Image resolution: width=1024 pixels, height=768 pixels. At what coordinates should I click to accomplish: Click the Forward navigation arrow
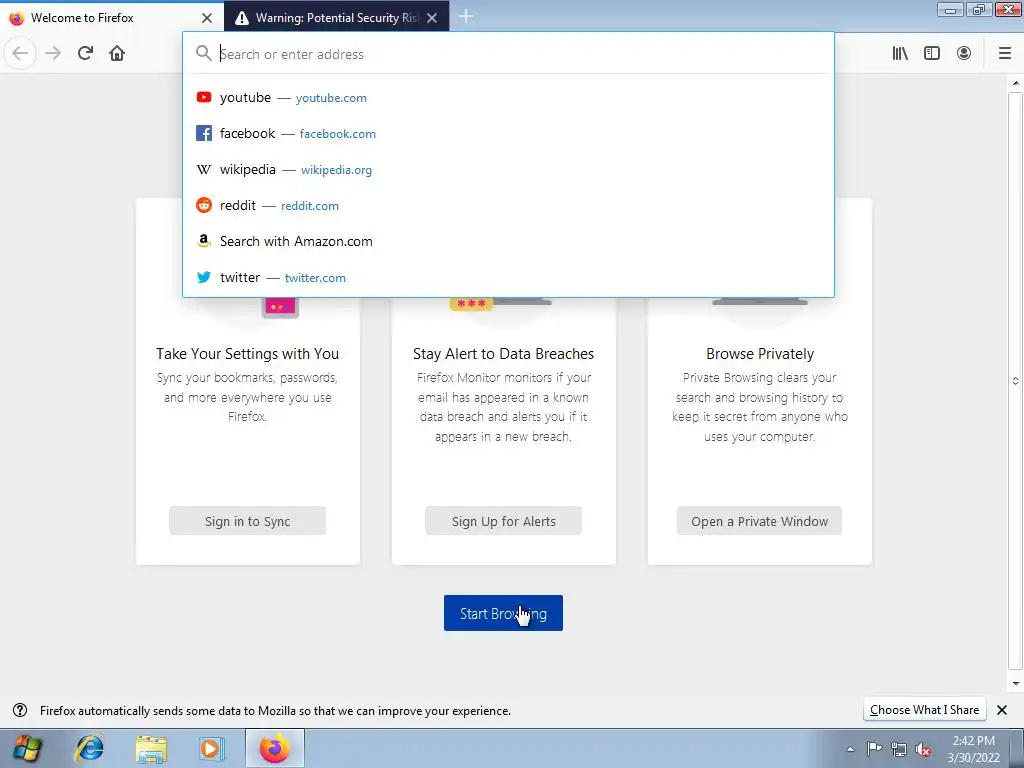[x=53, y=54]
